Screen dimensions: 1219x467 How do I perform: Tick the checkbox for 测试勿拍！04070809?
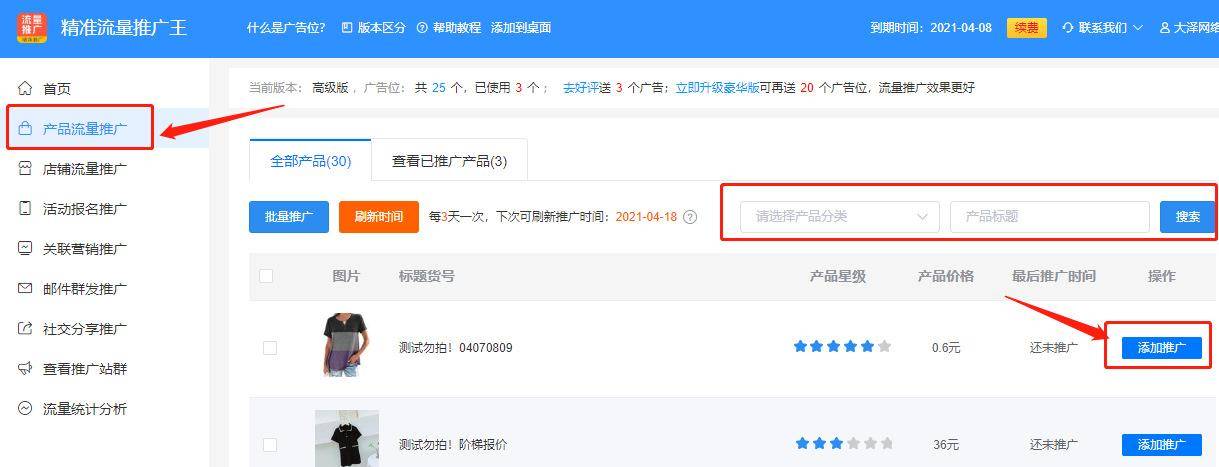269,348
